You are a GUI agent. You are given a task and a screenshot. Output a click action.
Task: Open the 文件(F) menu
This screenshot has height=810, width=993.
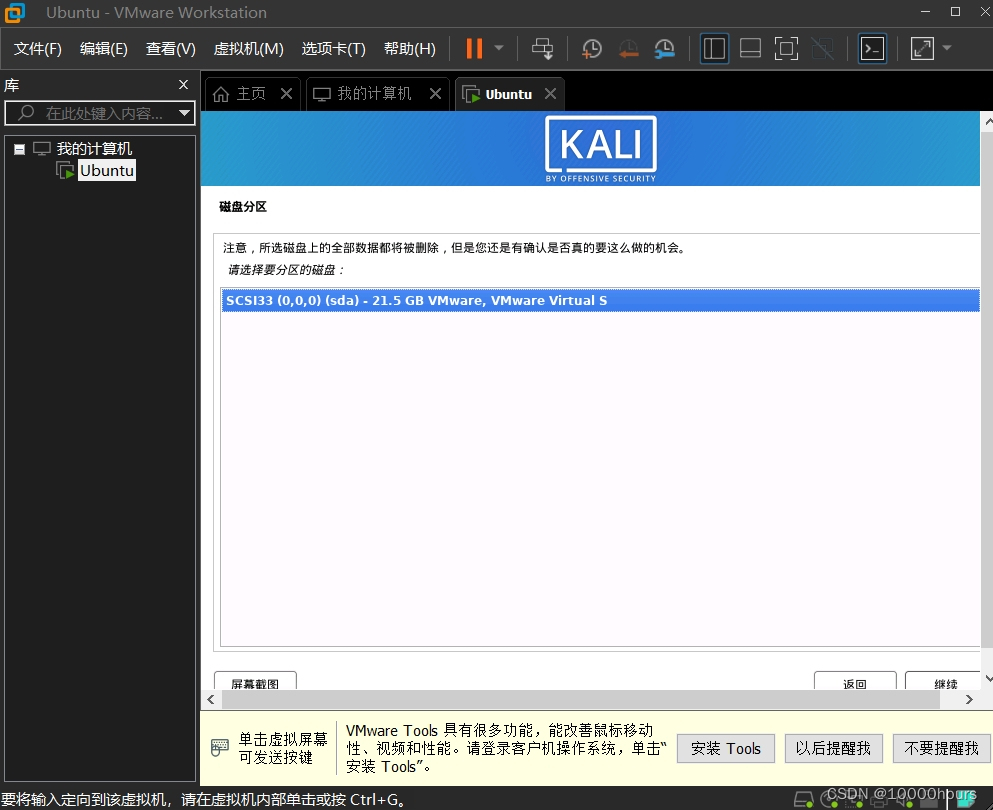click(38, 49)
